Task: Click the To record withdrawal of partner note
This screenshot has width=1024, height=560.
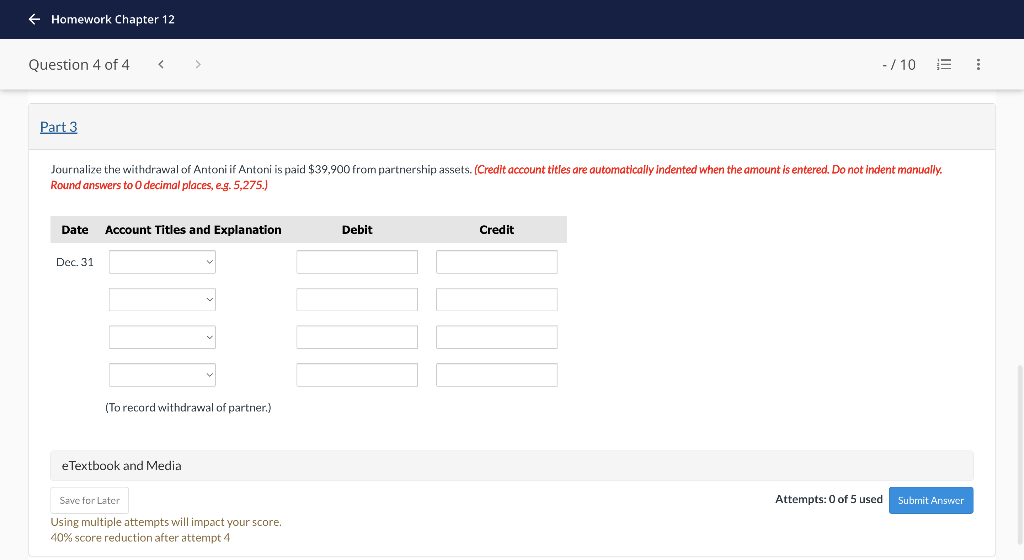Action: (188, 407)
